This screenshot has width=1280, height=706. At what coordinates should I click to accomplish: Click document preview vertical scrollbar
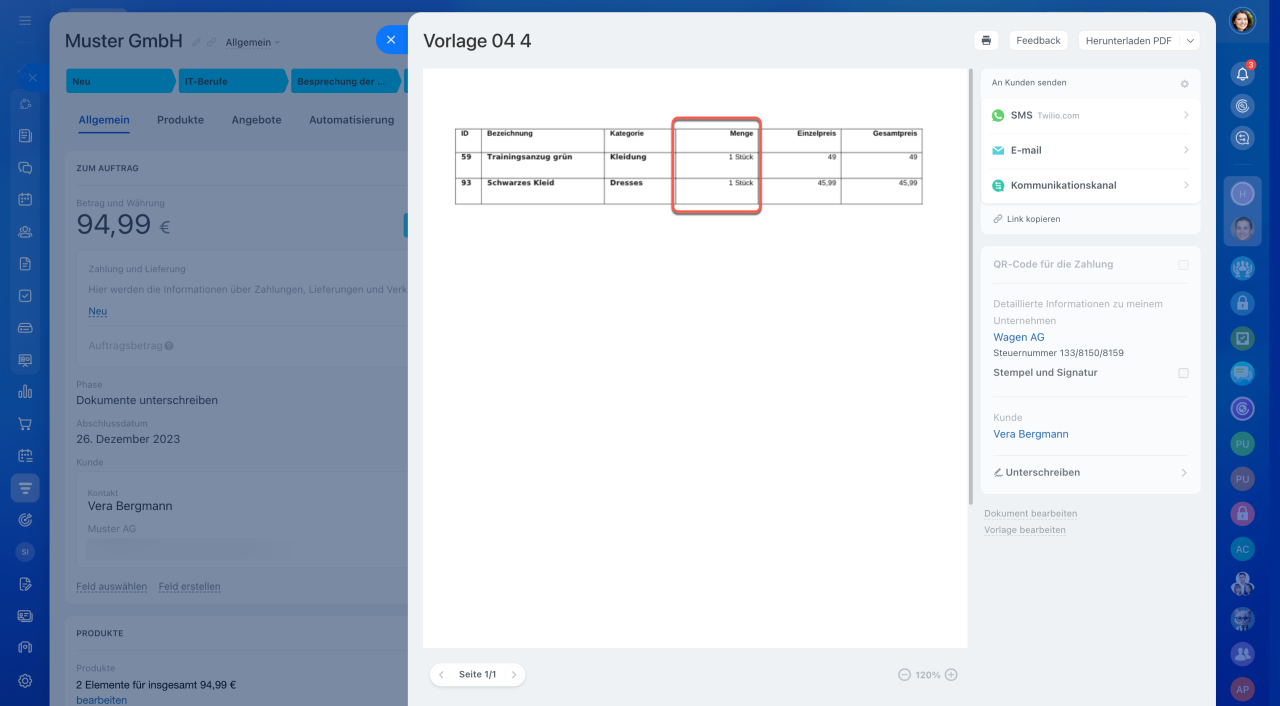[970, 287]
